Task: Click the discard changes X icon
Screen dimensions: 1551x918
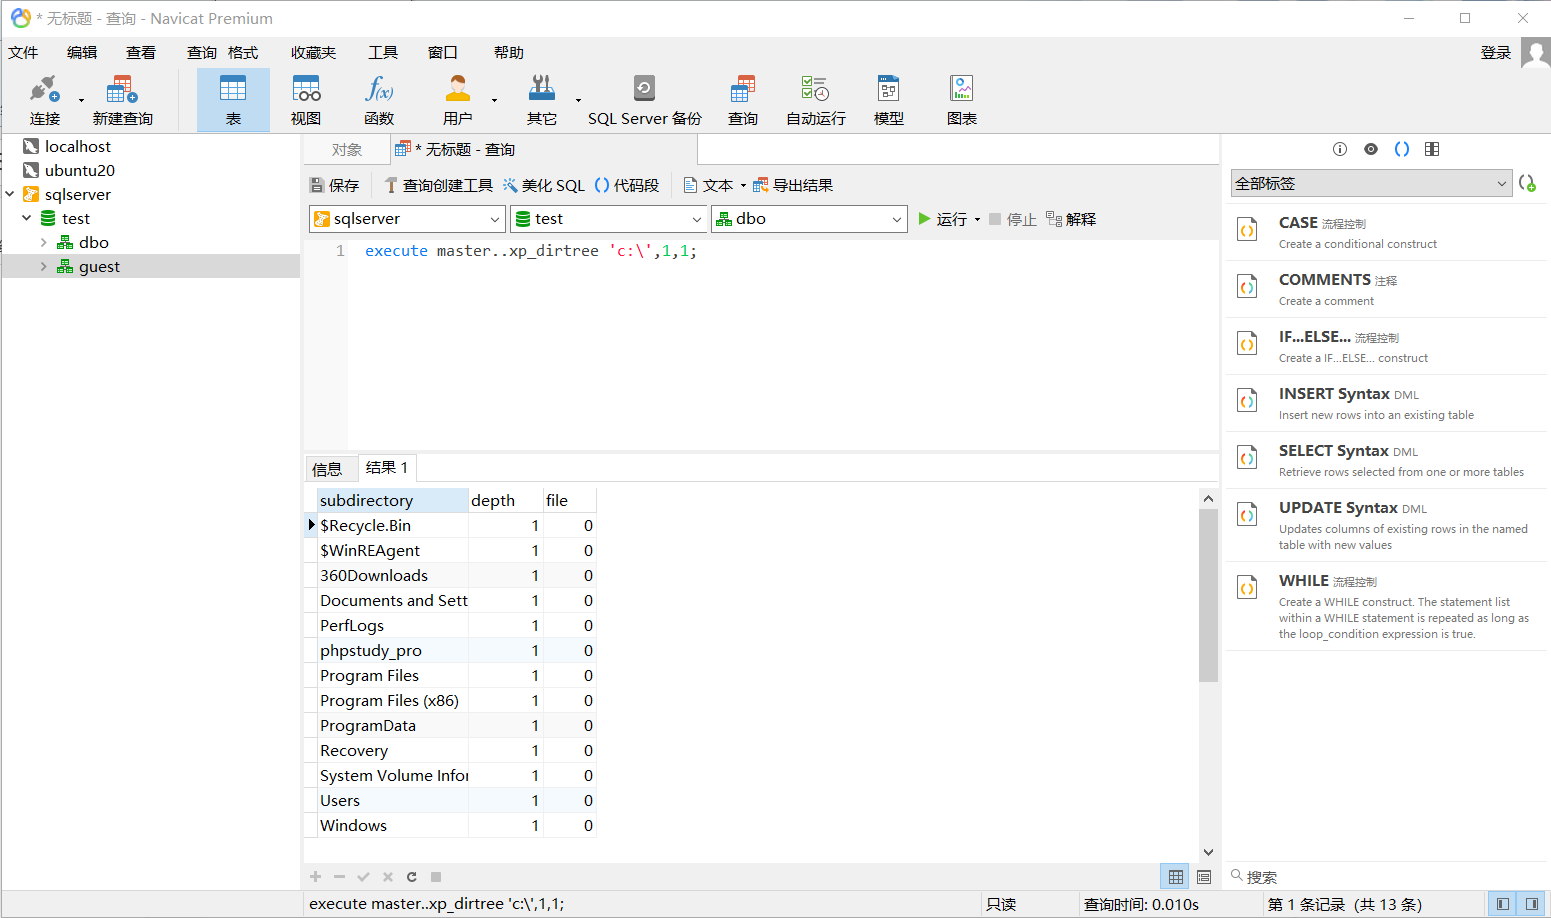Action: (x=388, y=877)
